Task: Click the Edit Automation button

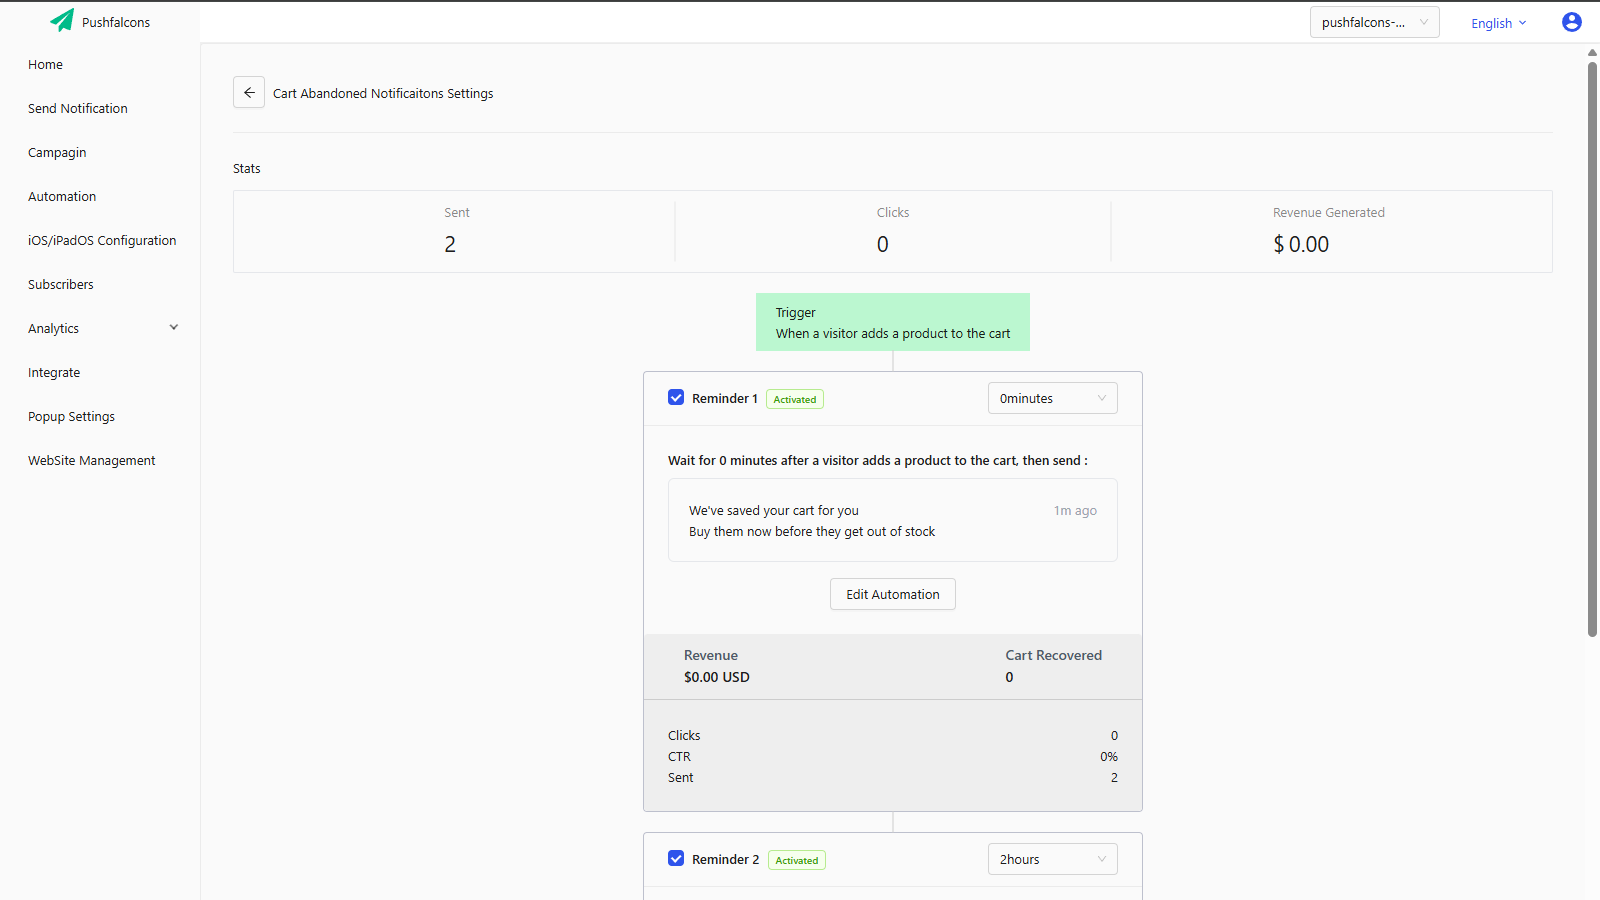Action: (892, 593)
